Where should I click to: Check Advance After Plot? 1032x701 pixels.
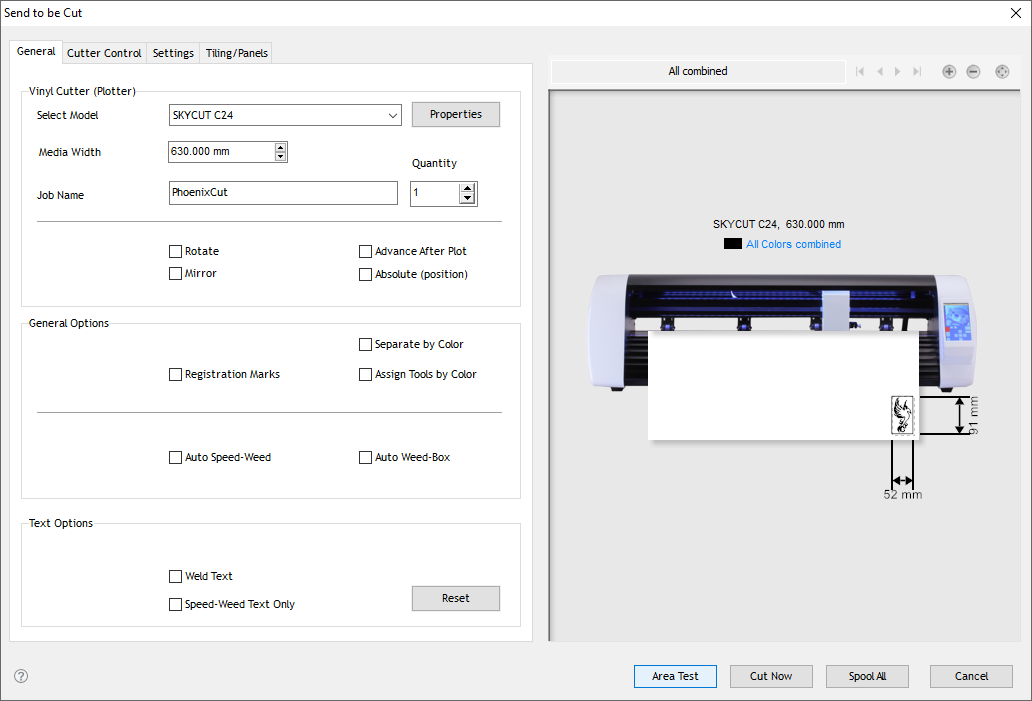point(365,251)
